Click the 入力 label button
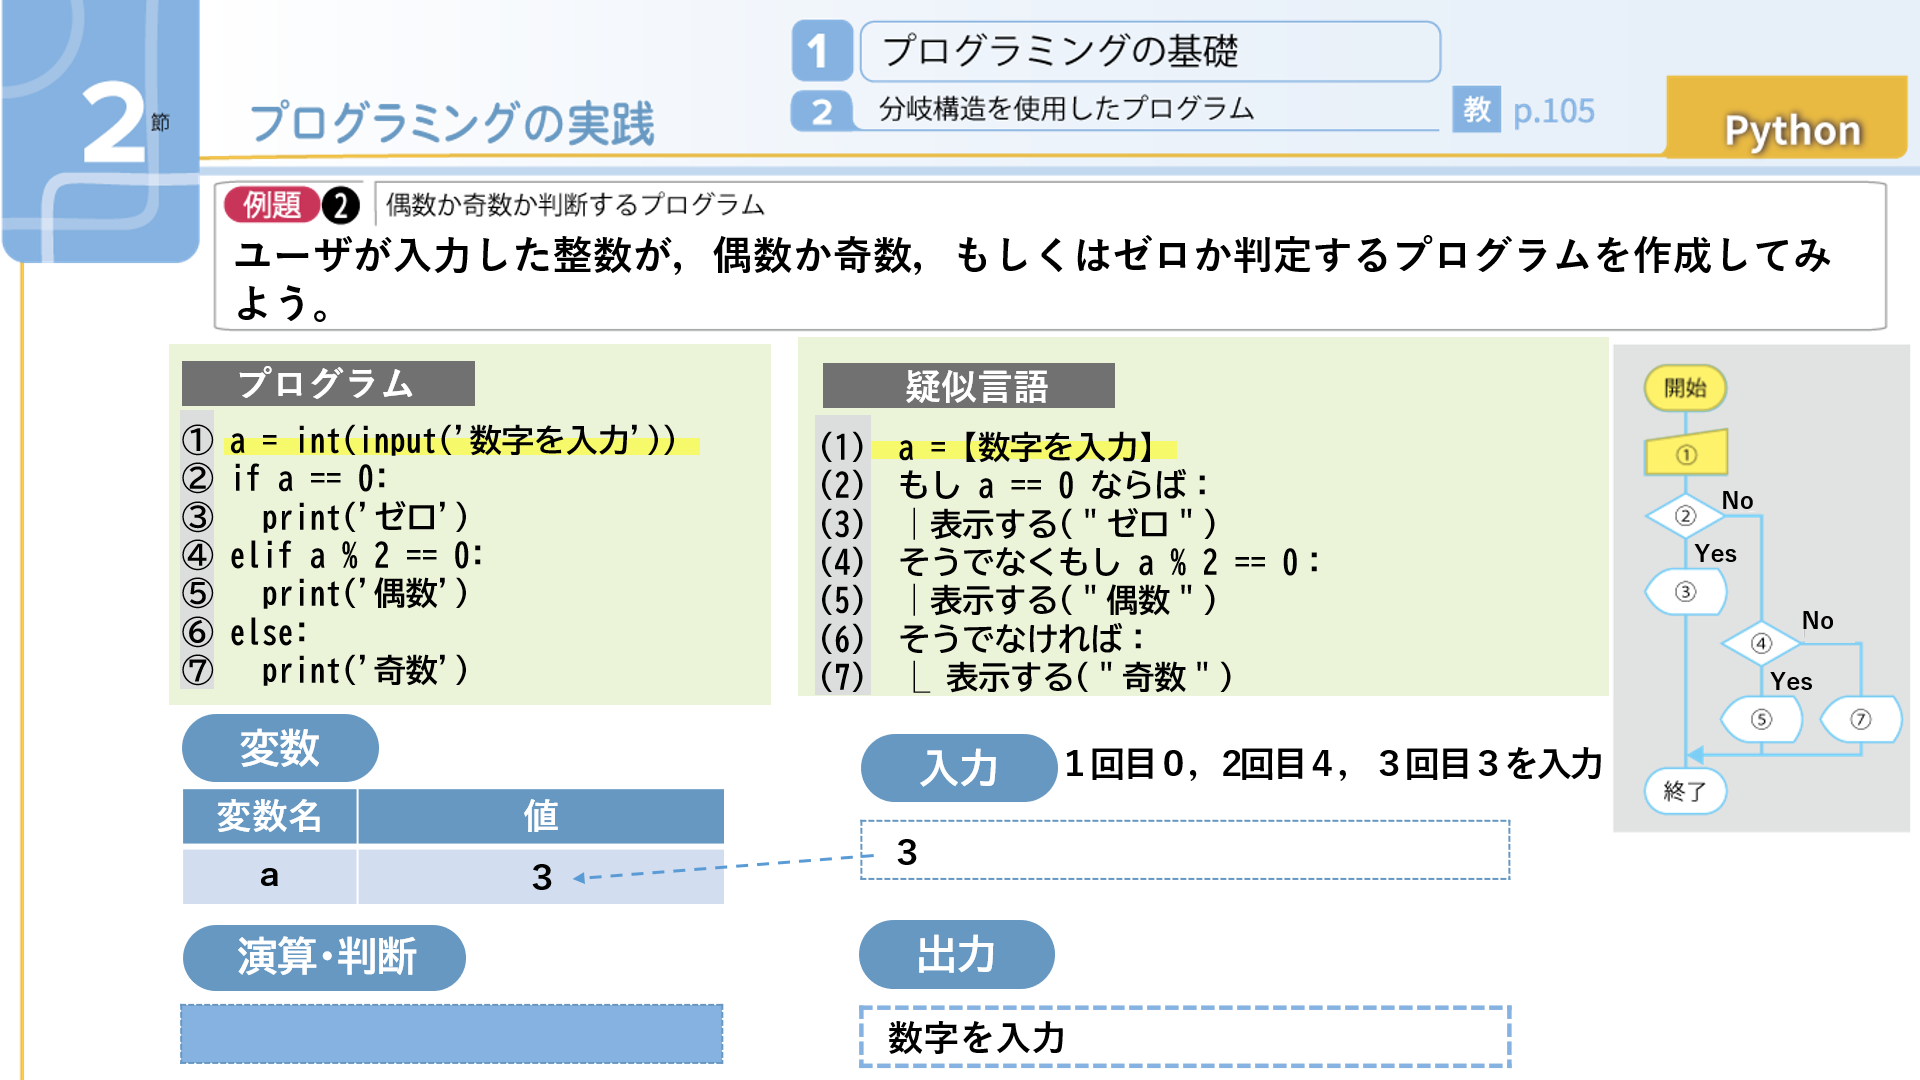The image size is (1920, 1080). point(958,767)
